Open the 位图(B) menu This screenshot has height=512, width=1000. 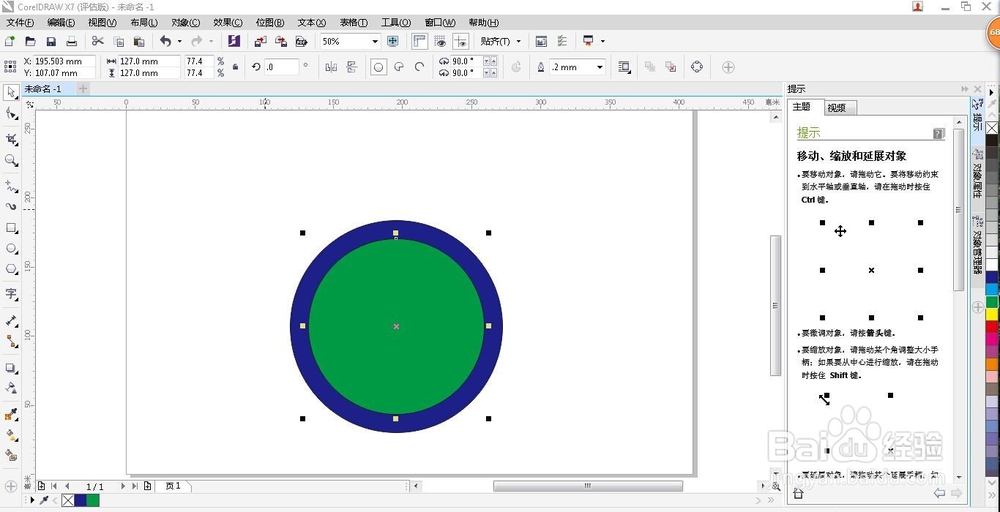[270, 22]
